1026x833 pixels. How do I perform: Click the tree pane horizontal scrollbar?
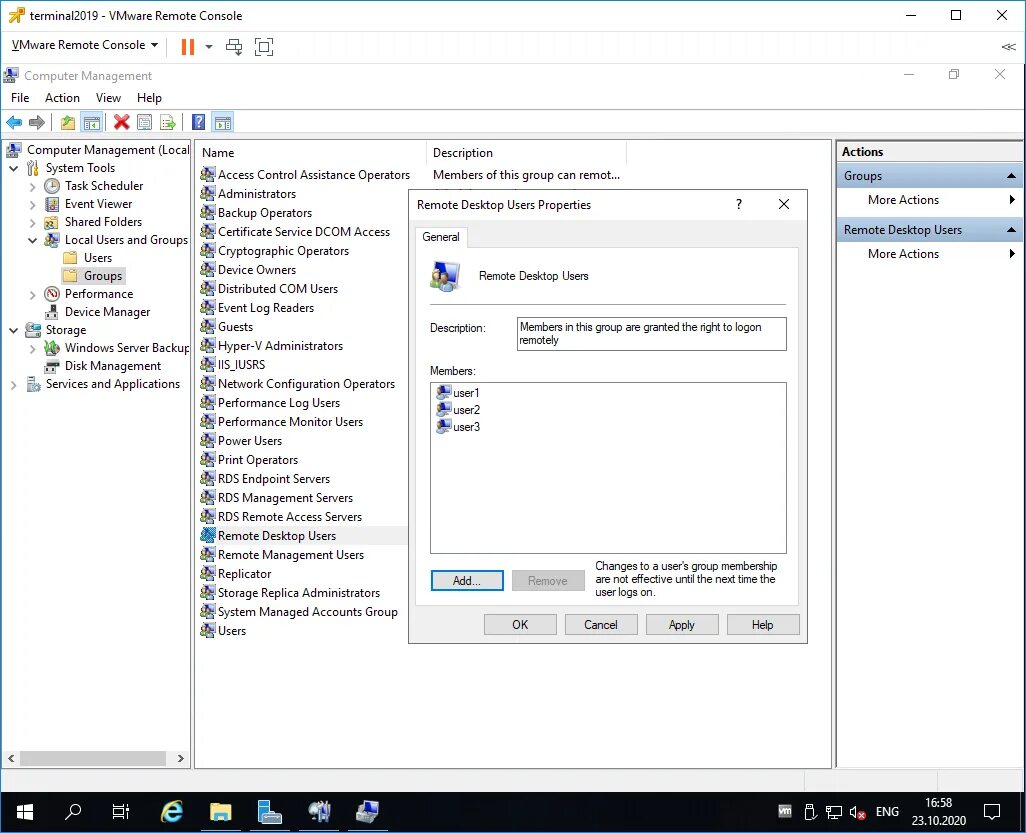coord(92,758)
